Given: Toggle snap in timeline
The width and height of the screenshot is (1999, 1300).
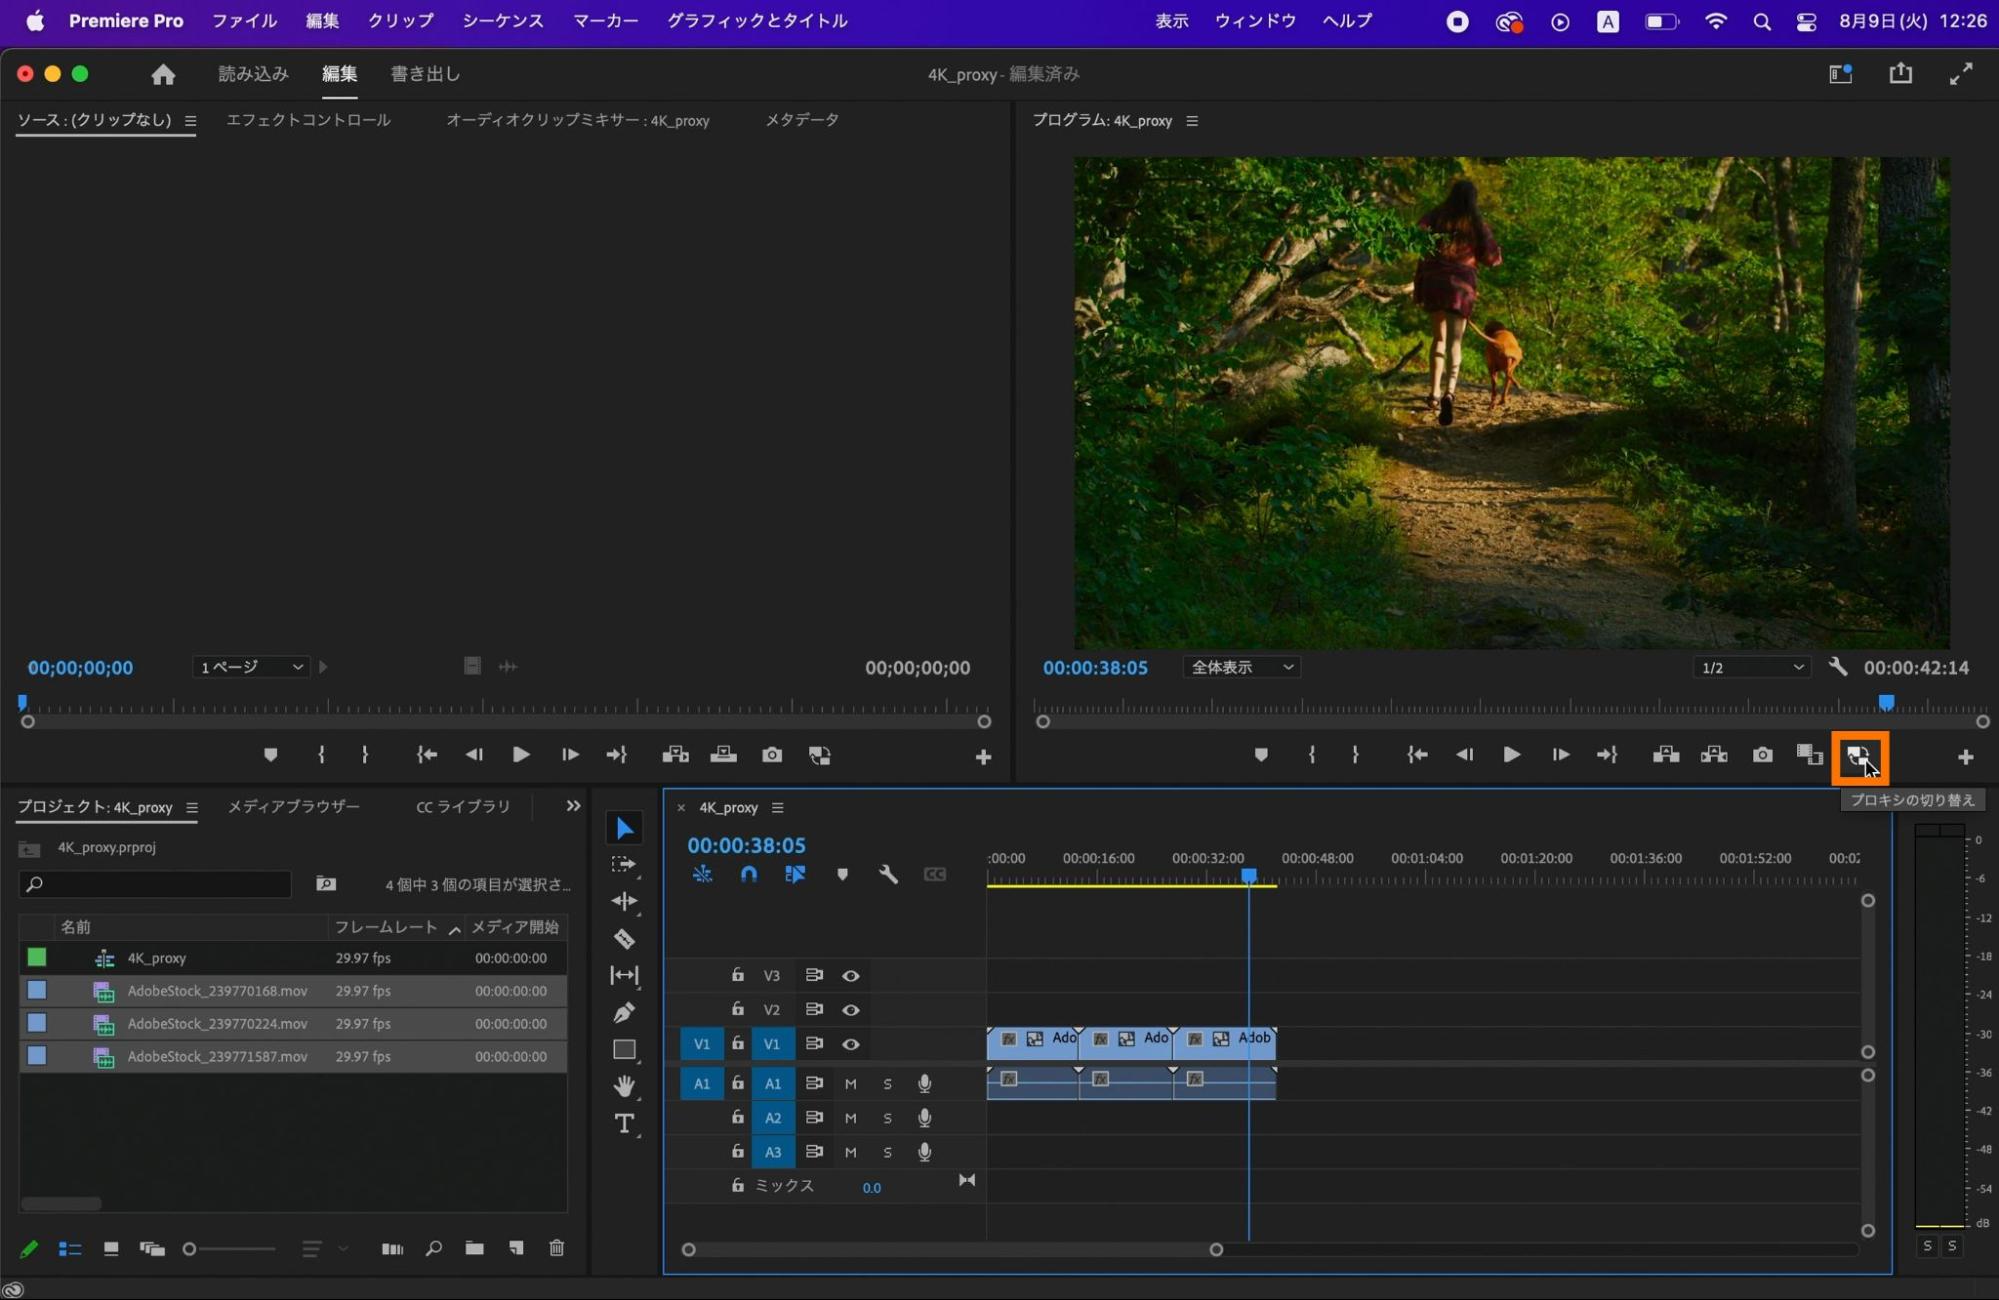Looking at the screenshot, I should [x=748, y=874].
